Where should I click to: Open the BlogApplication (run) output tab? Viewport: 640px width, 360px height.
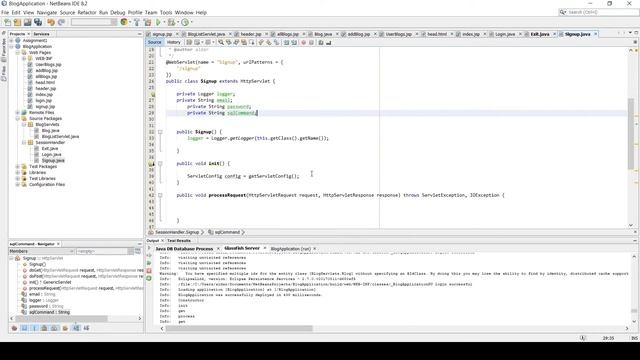[x=291, y=249]
